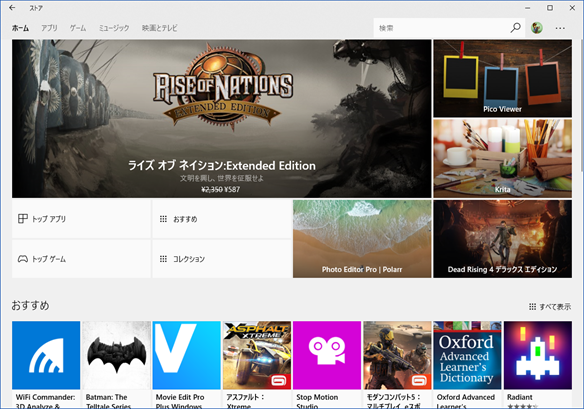Open the Asphalt Xtreme game icon
The width and height of the screenshot is (584, 409).
[x=257, y=355]
